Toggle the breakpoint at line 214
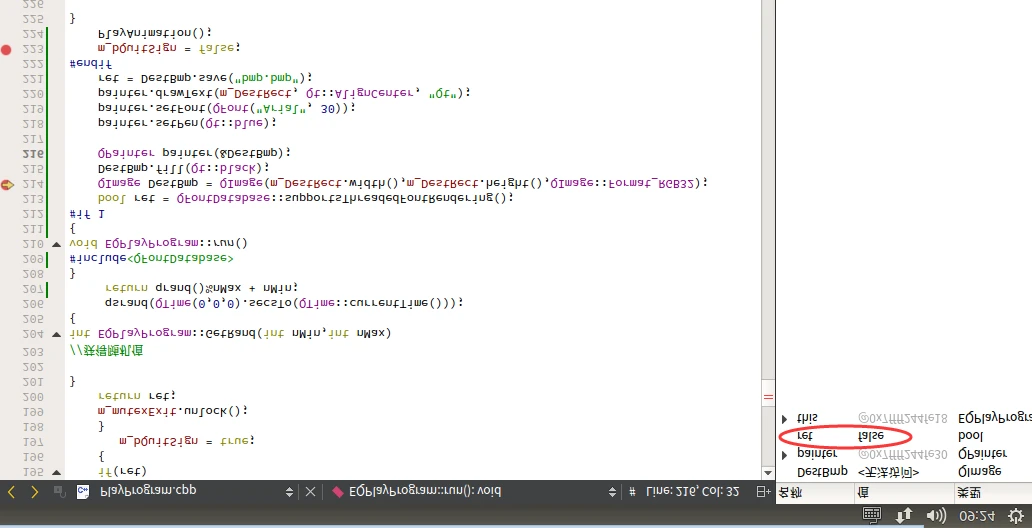 (x=7, y=184)
